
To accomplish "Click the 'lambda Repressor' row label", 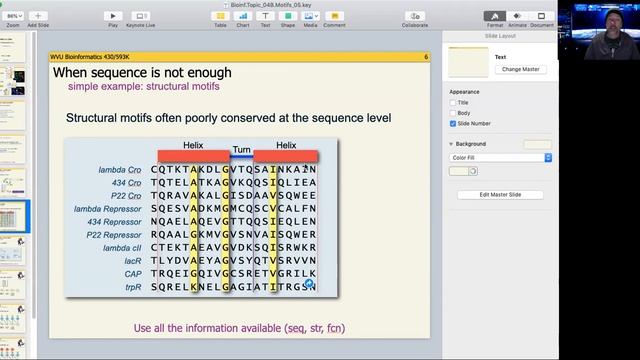I will pyautogui.click(x=107, y=209).
